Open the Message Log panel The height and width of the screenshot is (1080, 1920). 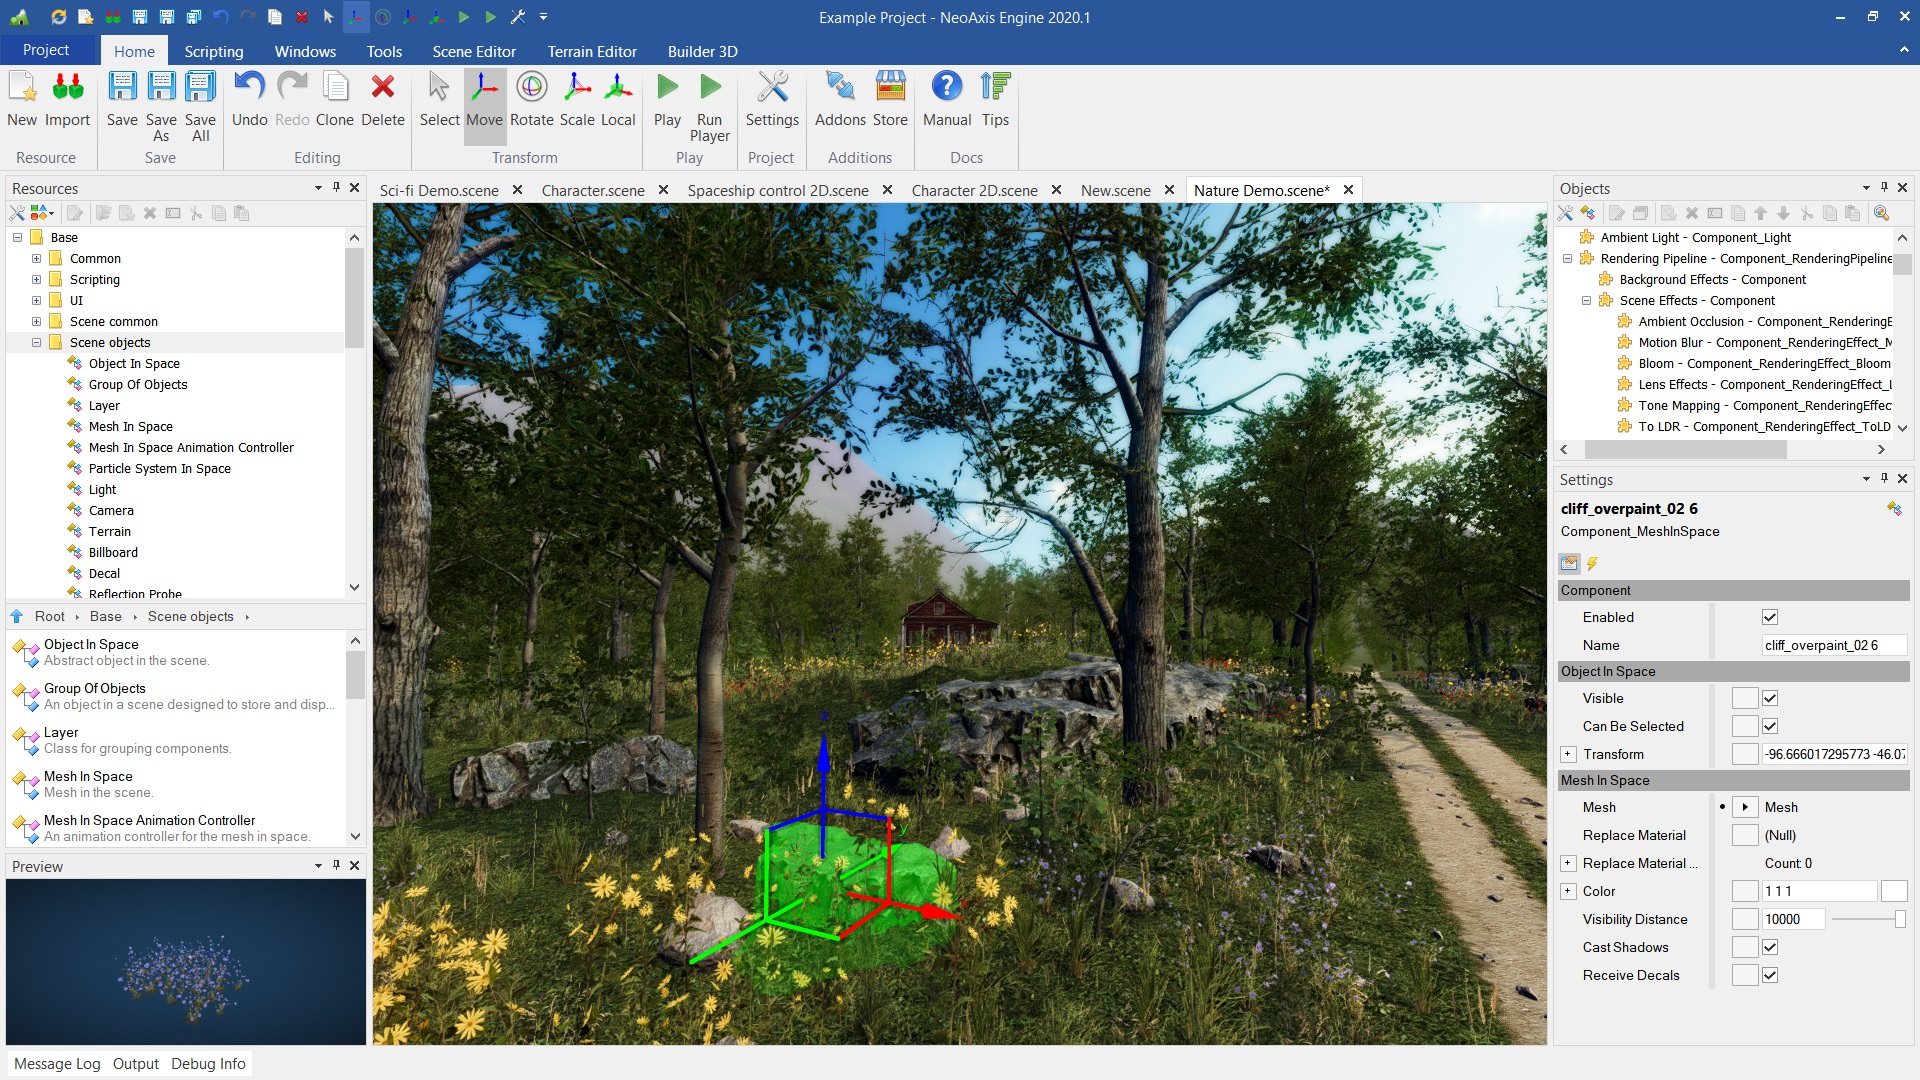click(57, 1063)
